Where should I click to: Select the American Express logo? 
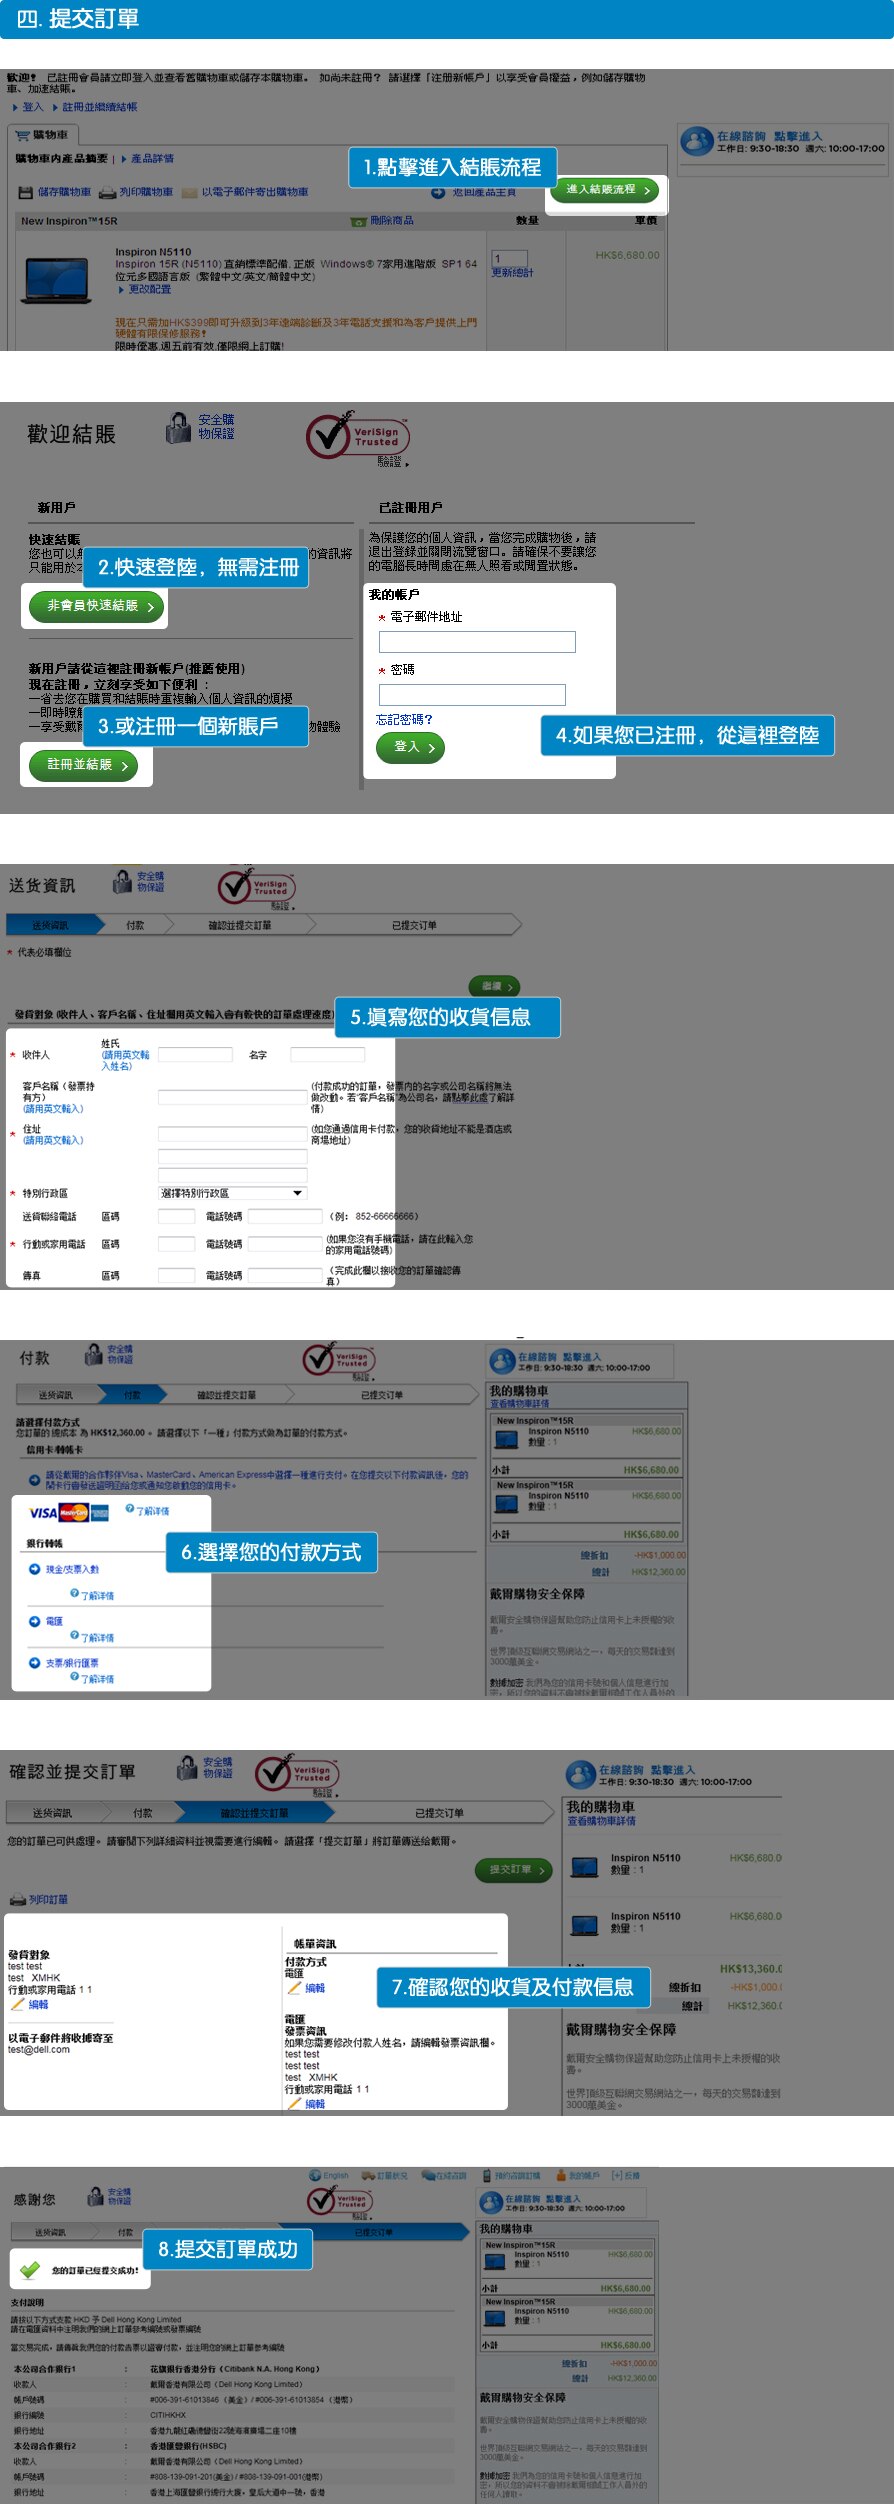click(100, 1513)
